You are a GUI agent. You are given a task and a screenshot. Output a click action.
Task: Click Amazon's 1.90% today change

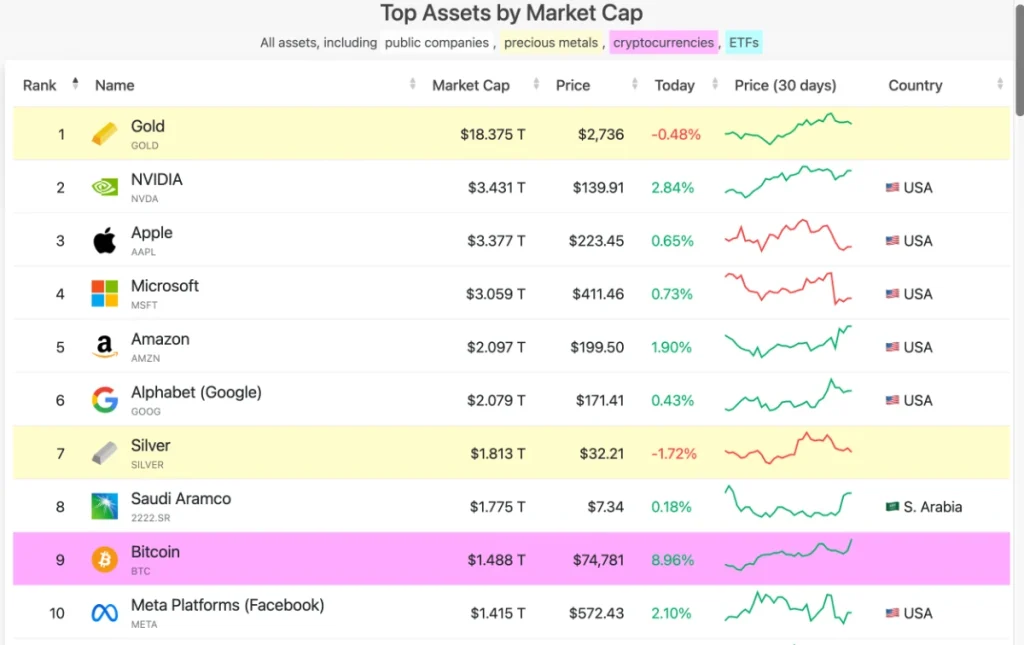tap(671, 347)
